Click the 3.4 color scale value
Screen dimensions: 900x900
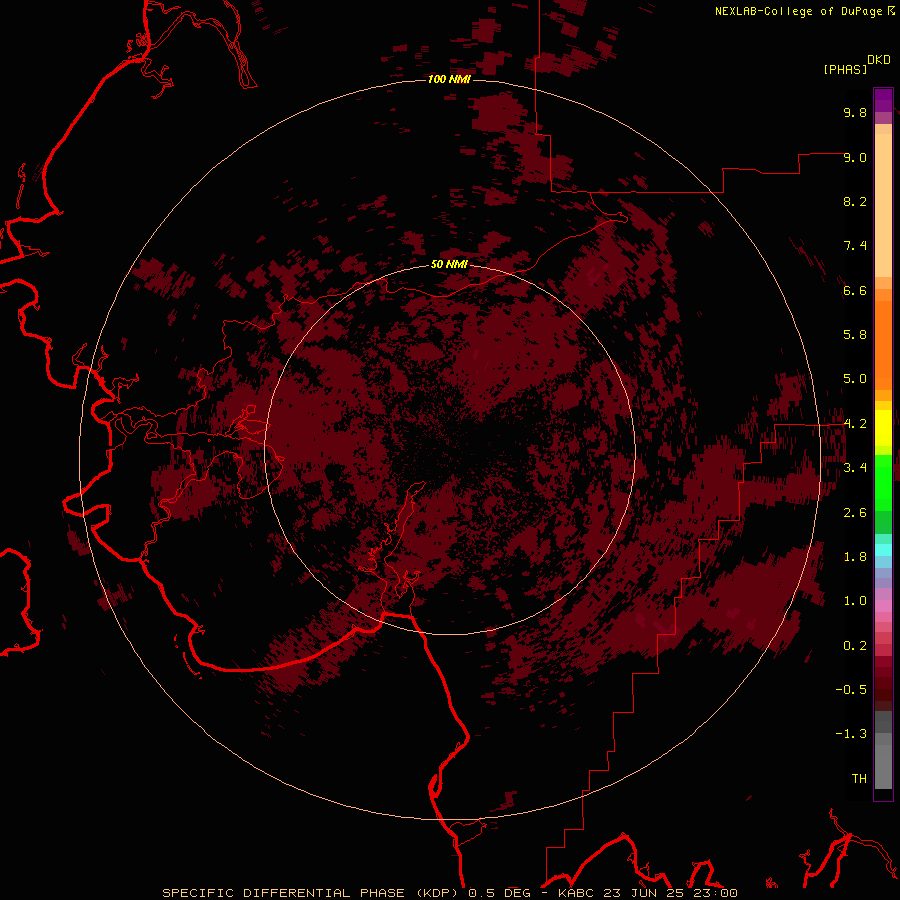click(x=855, y=468)
